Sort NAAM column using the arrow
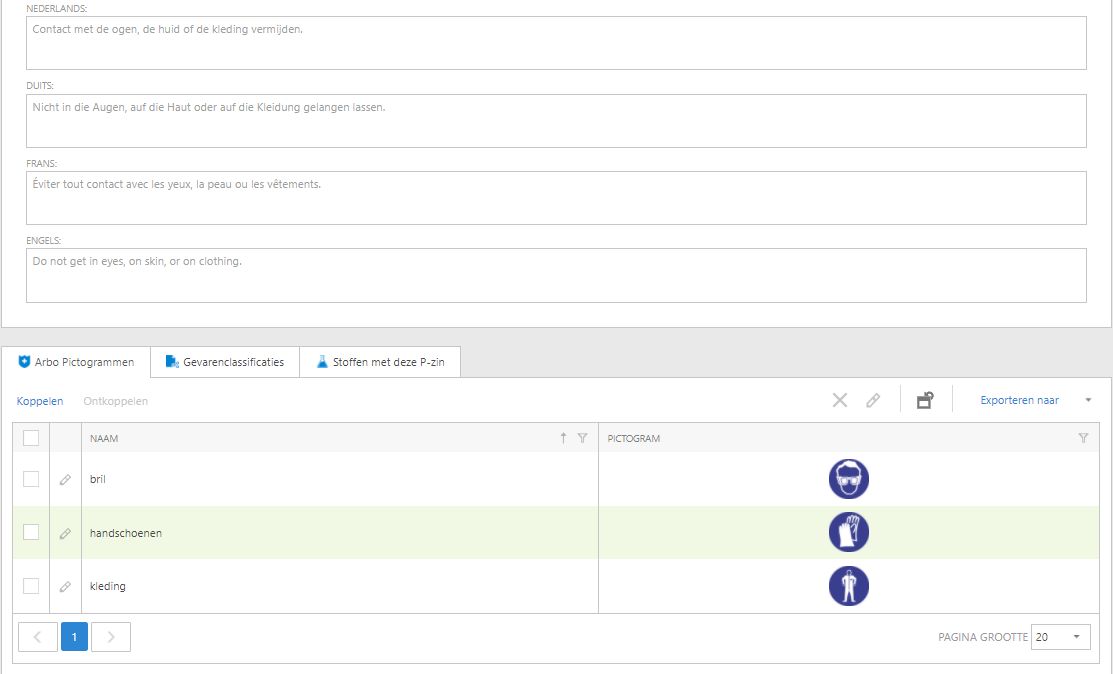 click(x=563, y=438)
